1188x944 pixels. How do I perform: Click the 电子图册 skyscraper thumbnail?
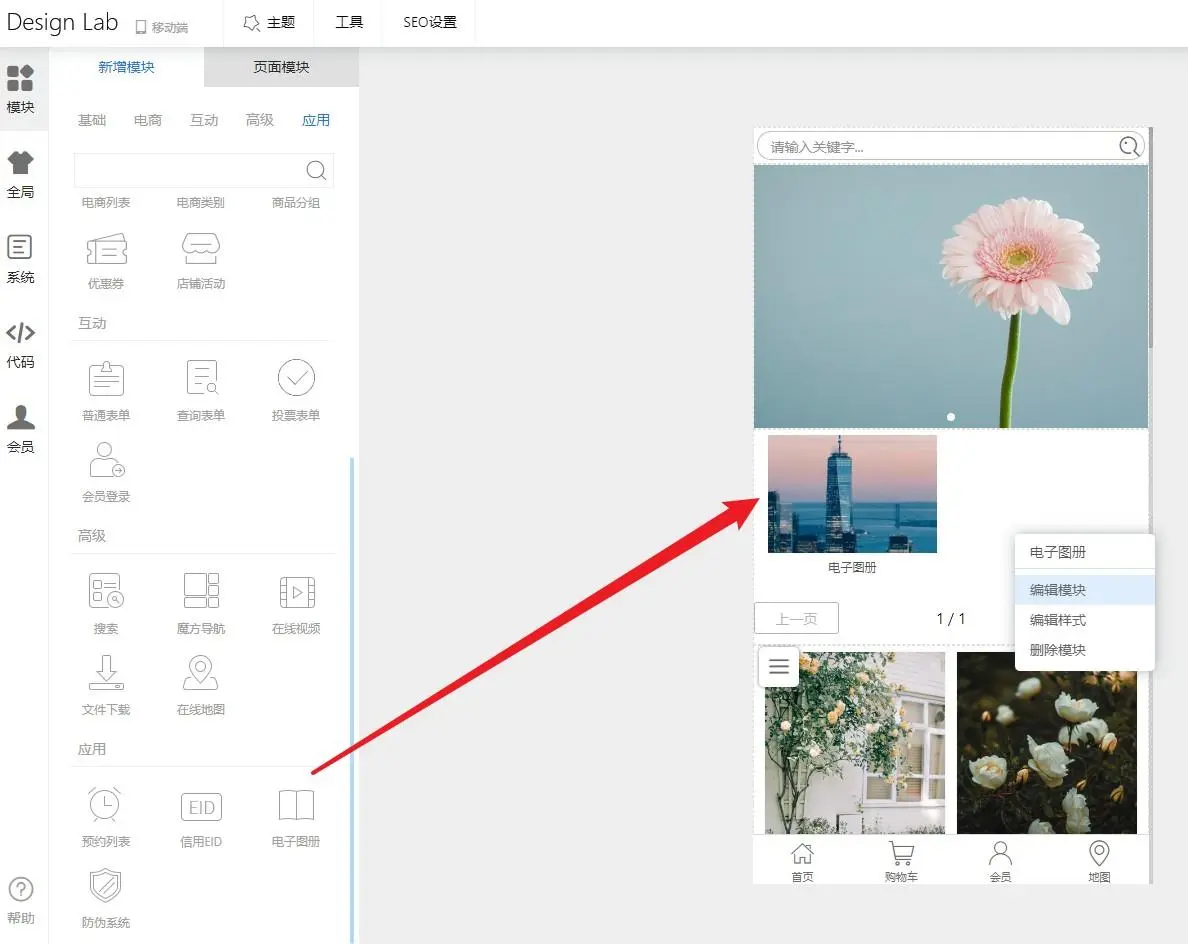point(852,494)
